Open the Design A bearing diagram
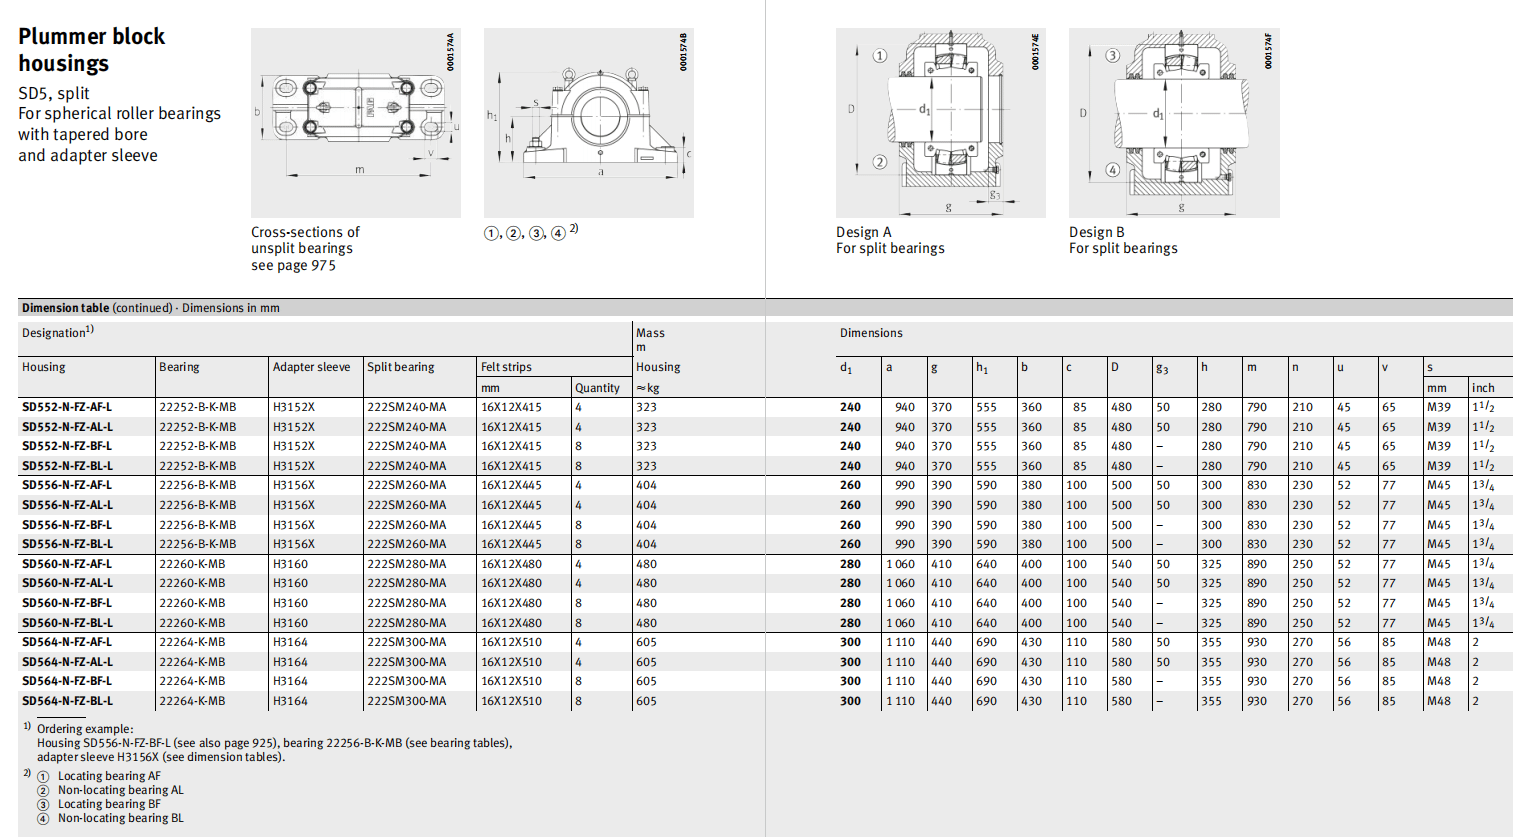 click(x=940, y=122)
